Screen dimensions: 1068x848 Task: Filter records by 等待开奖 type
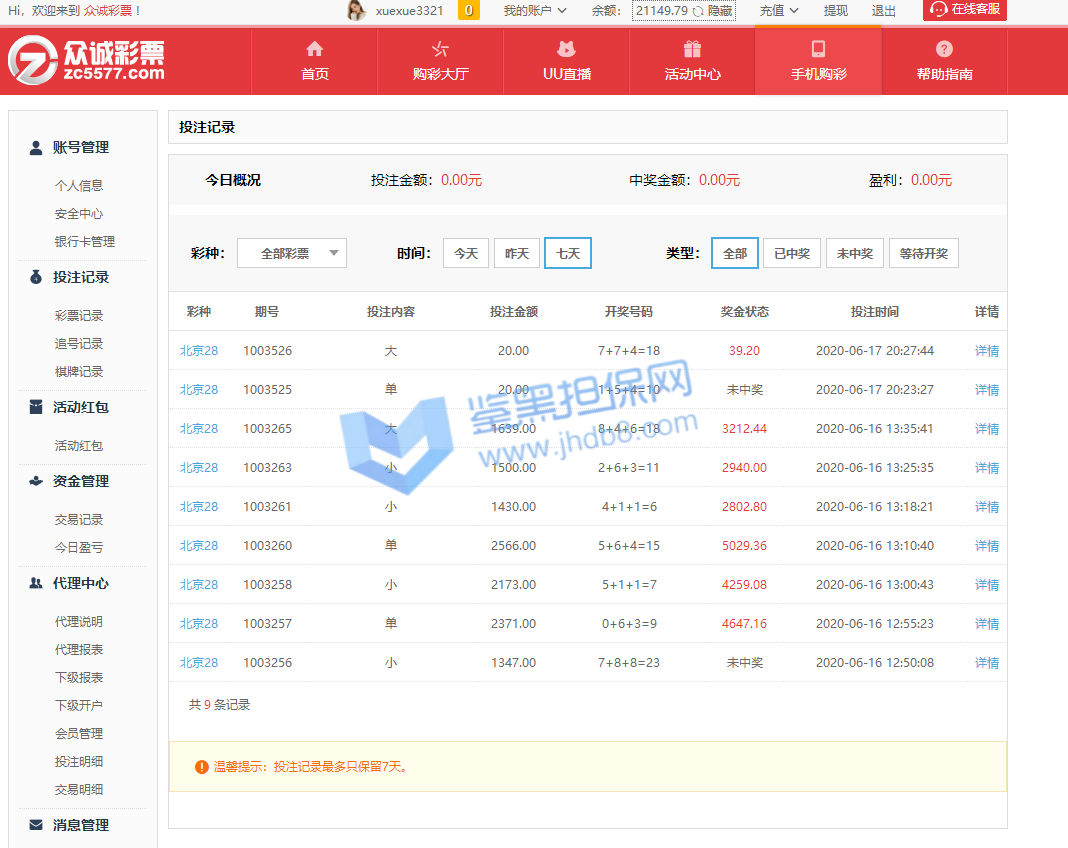923,254
